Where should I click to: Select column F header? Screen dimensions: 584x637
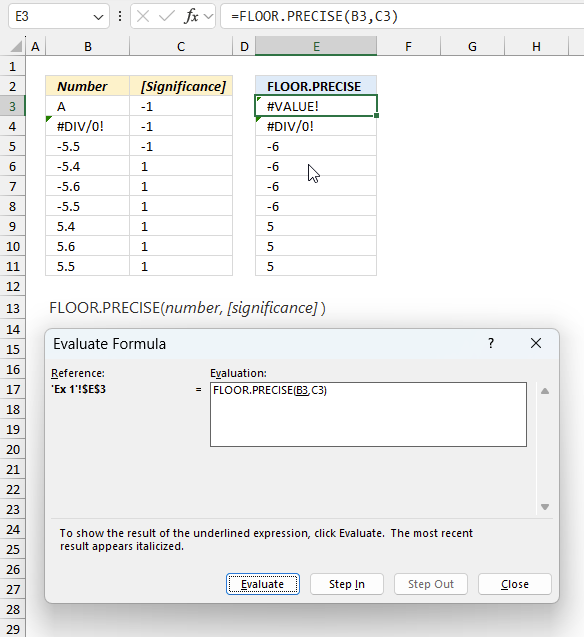[409, 46]
